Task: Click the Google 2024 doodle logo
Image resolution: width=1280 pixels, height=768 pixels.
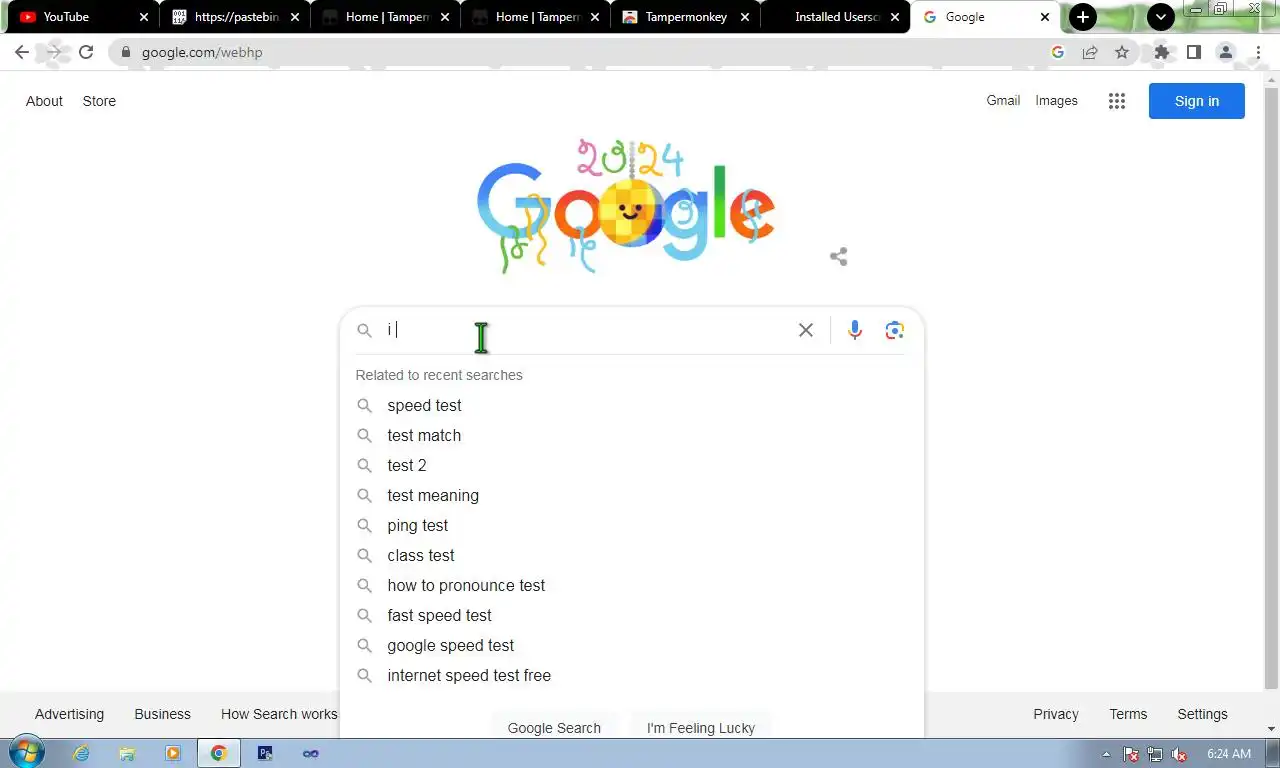Action: tap(626, 206)
